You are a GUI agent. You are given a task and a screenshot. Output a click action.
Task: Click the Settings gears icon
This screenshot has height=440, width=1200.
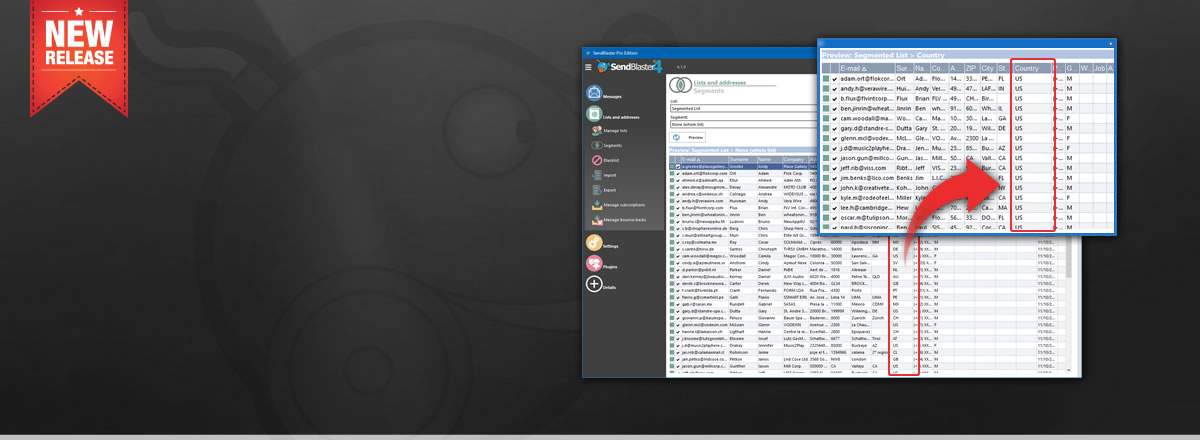click(594, 243)
